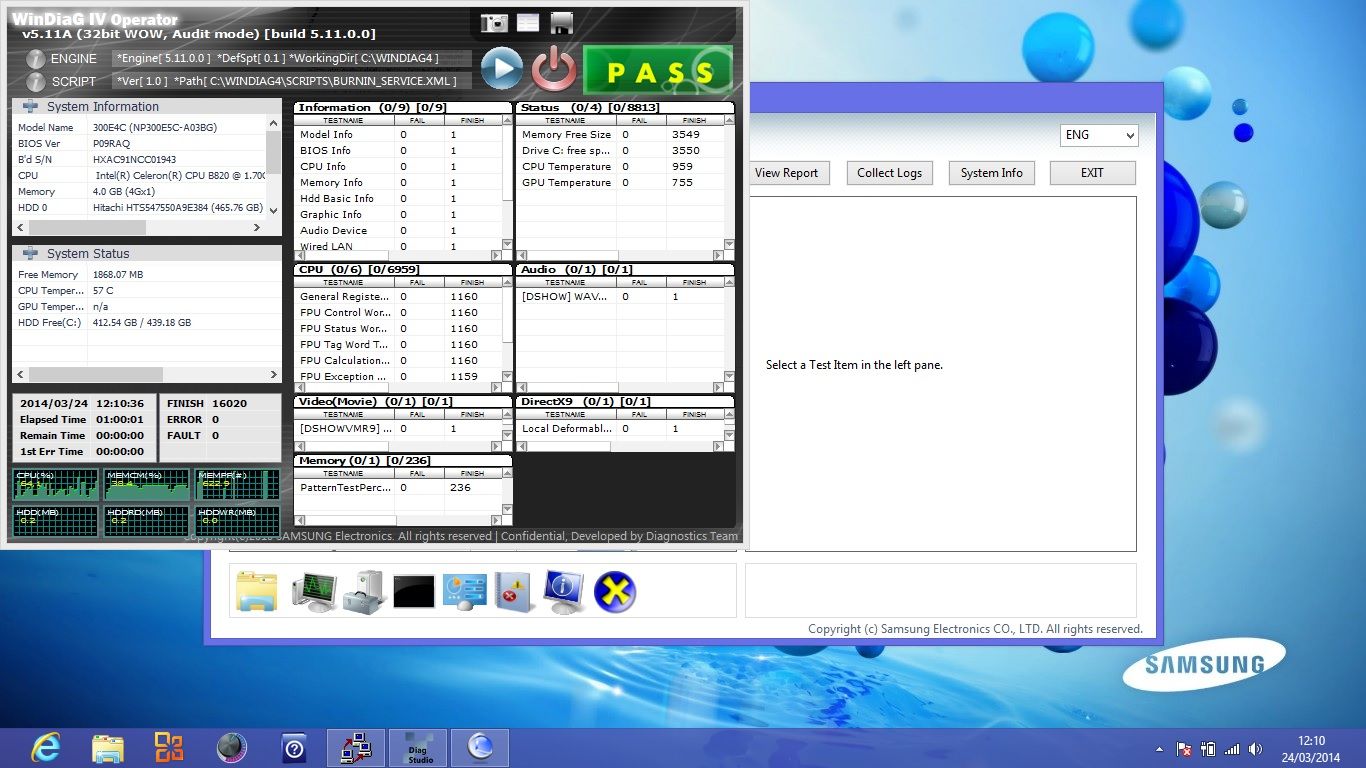Launch the black command prompt icon
The image size is (1366, 768).
pyautogui.click(x=414, y=591)
